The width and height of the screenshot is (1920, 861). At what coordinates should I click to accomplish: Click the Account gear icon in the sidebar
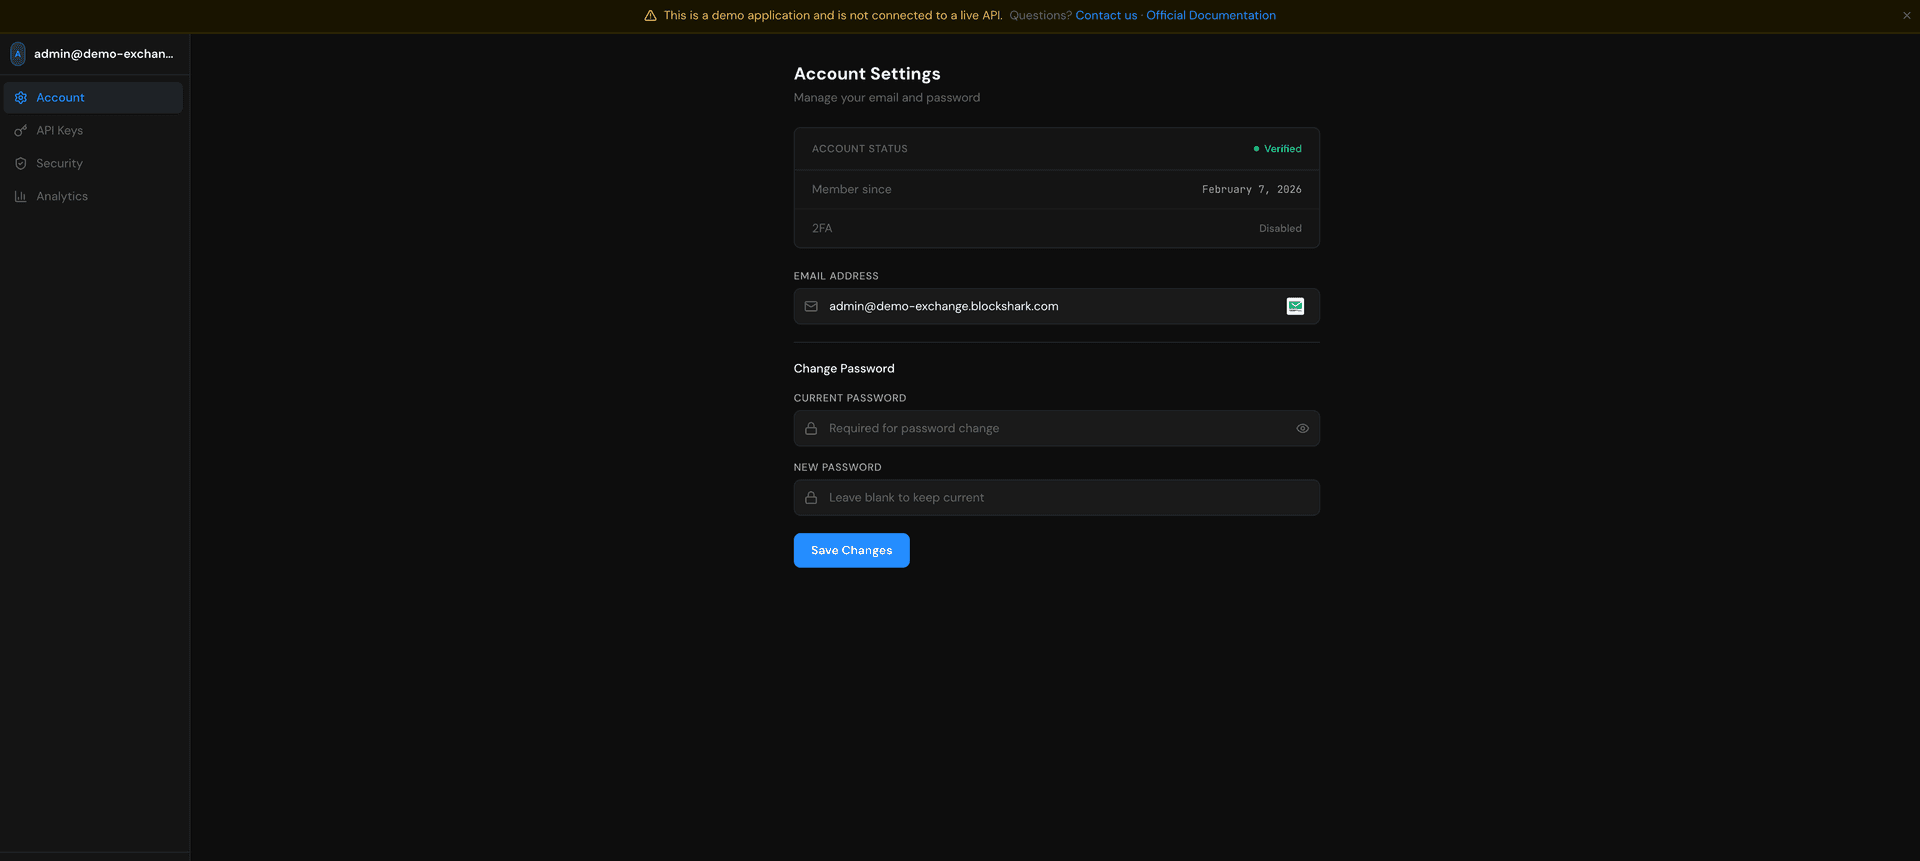(21, 98)
